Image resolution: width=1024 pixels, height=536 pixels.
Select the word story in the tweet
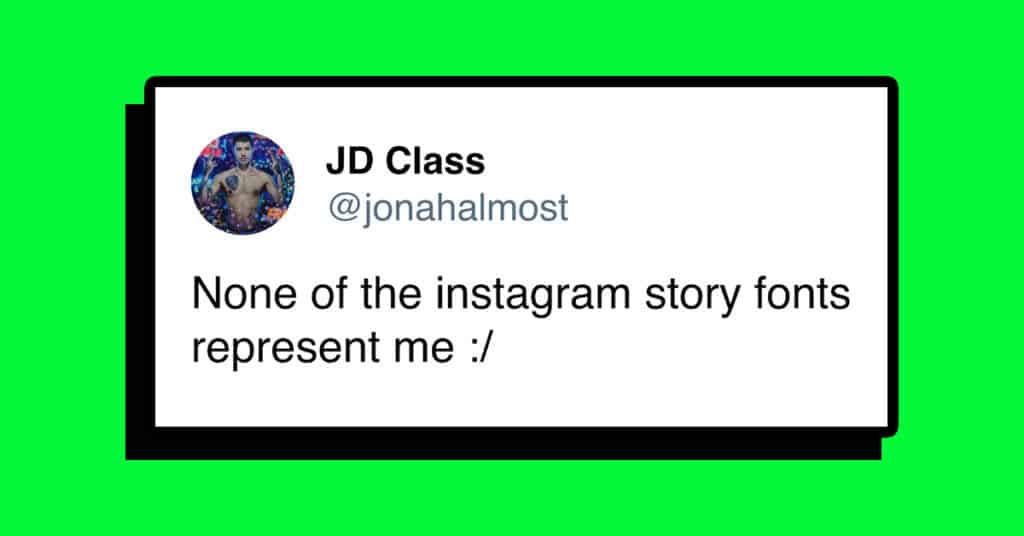[692, 296]
